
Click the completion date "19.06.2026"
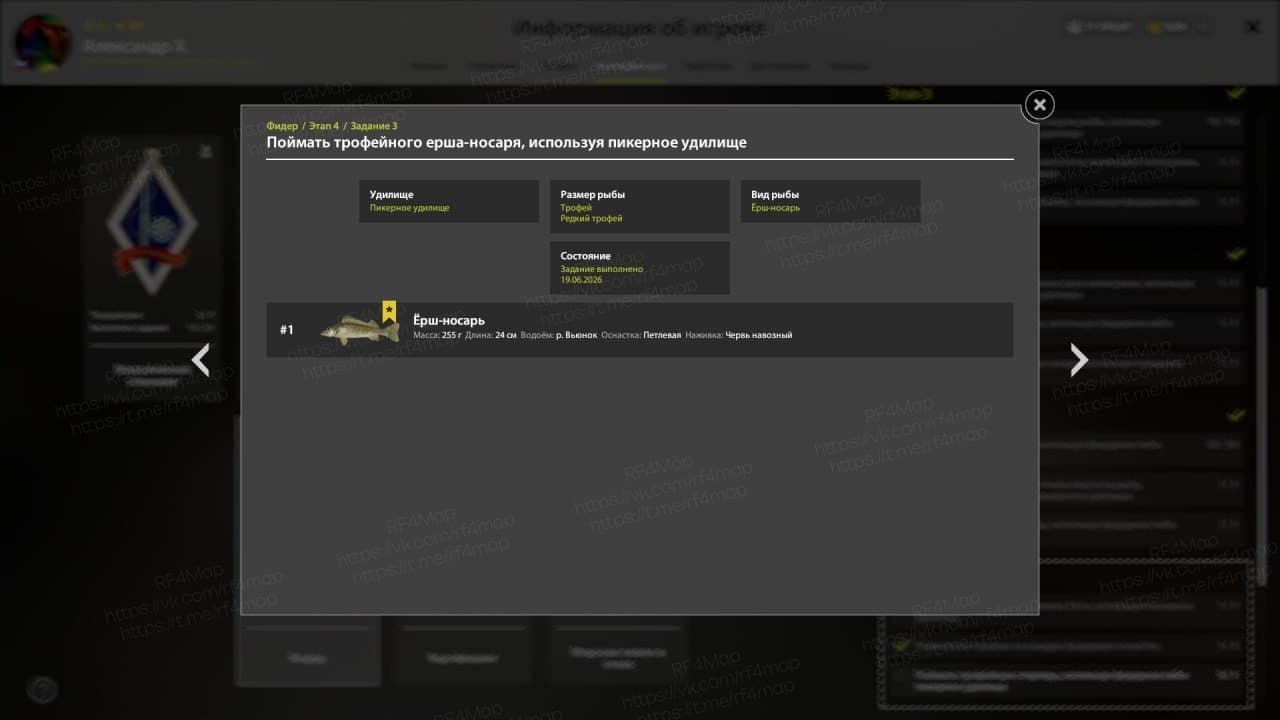pyautogui.click(x=581, y=280)
